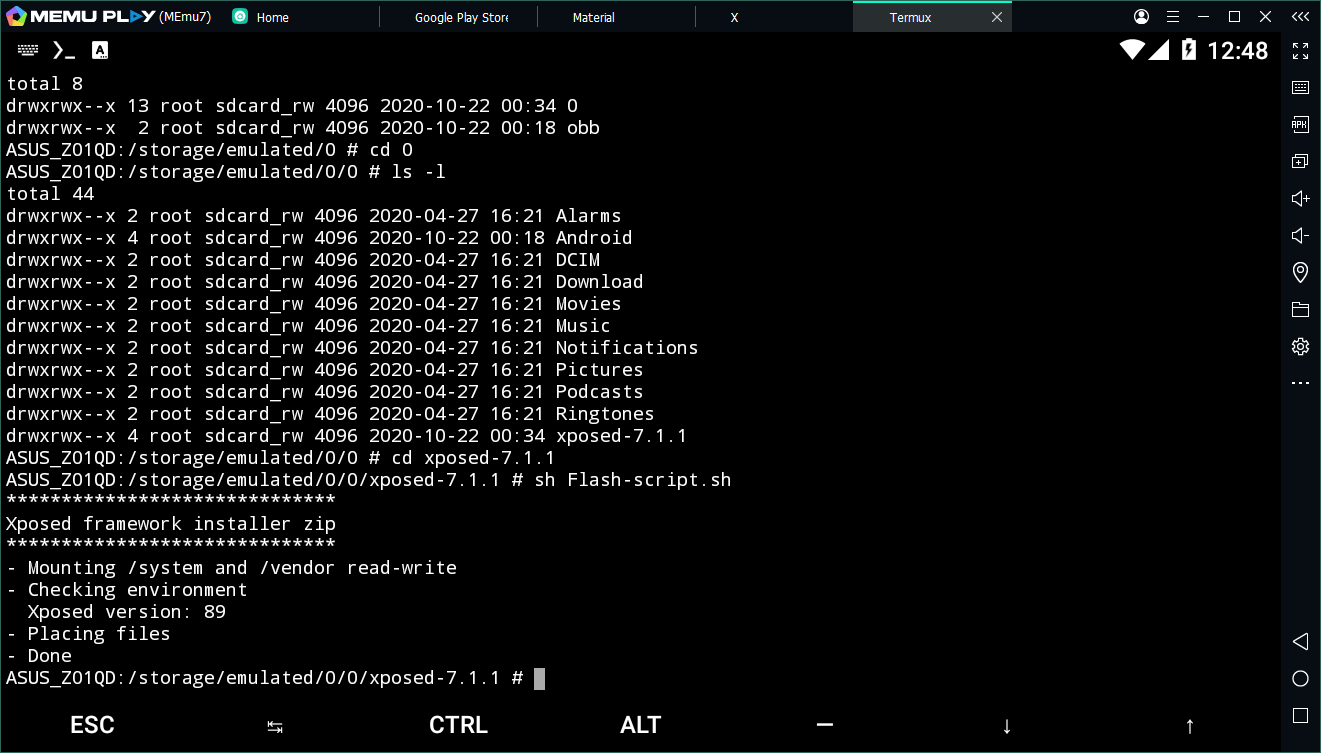Collapse the sidebar with the triple-chevron icon
1321x753 pixels.
click(1300, 17)
